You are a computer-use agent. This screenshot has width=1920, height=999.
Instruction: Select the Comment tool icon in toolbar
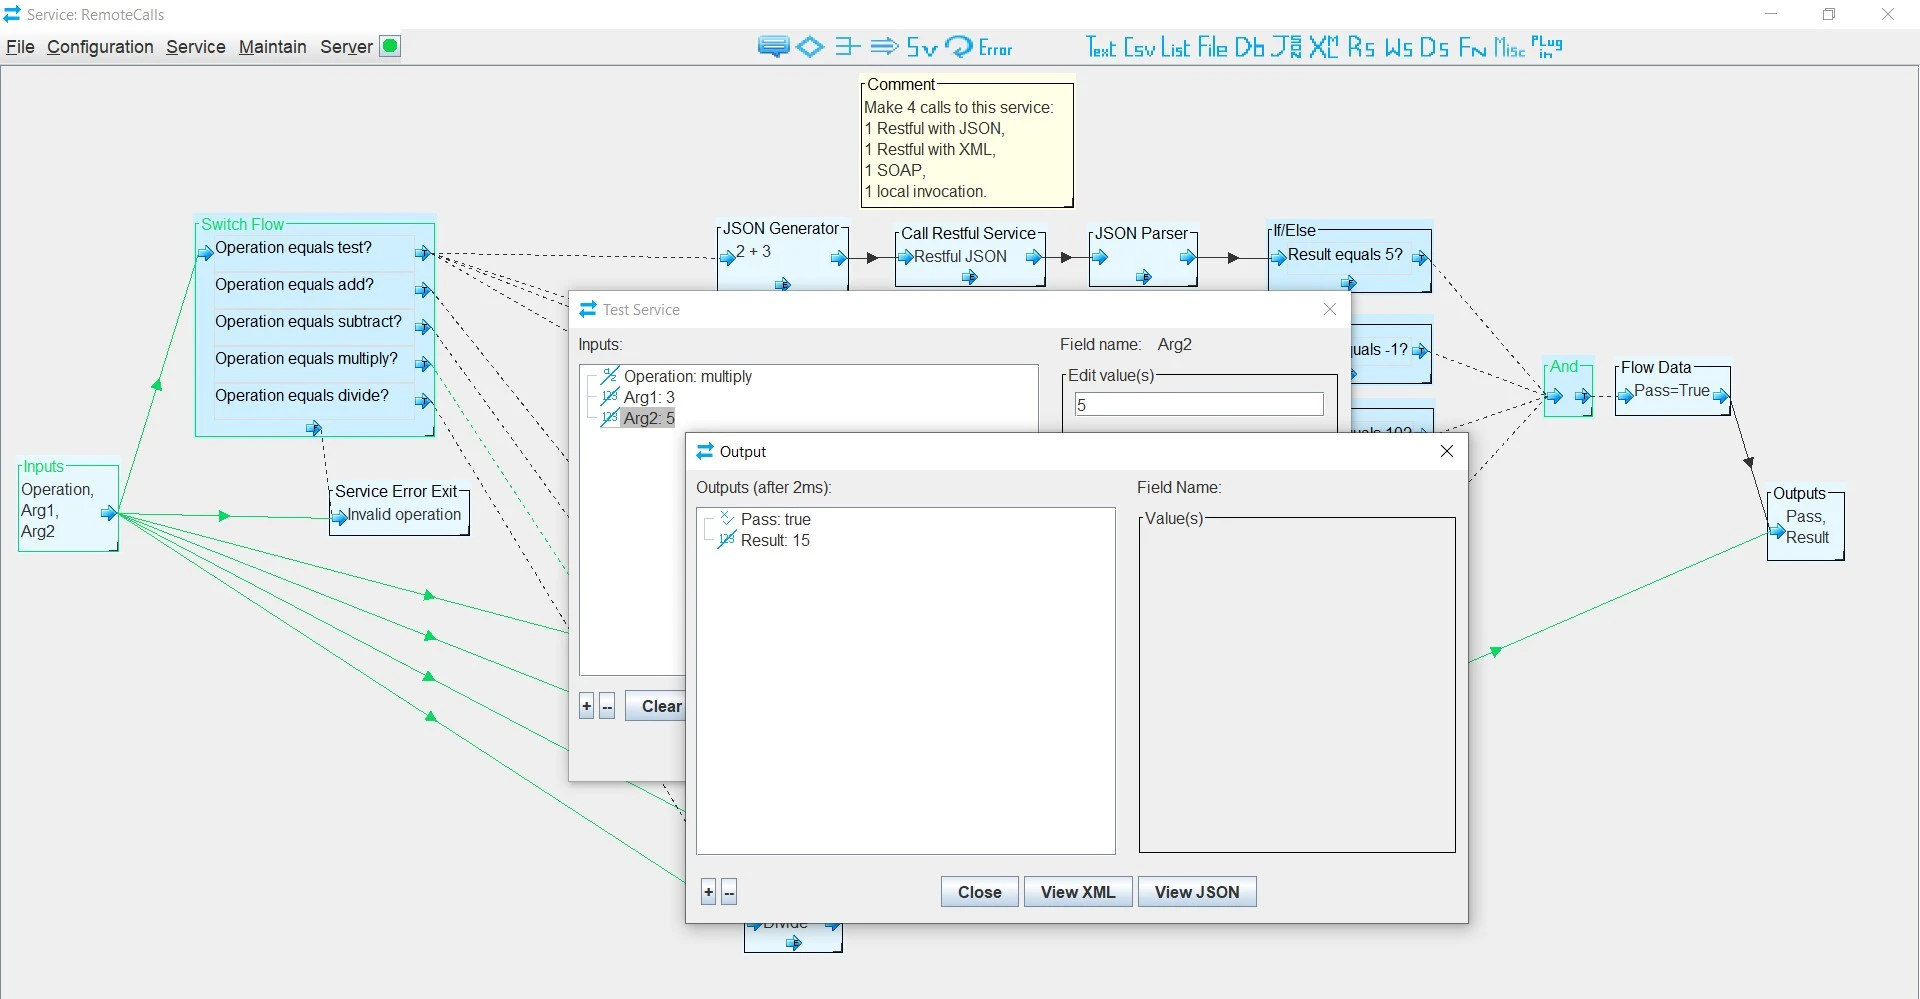(x=773, y=47)
